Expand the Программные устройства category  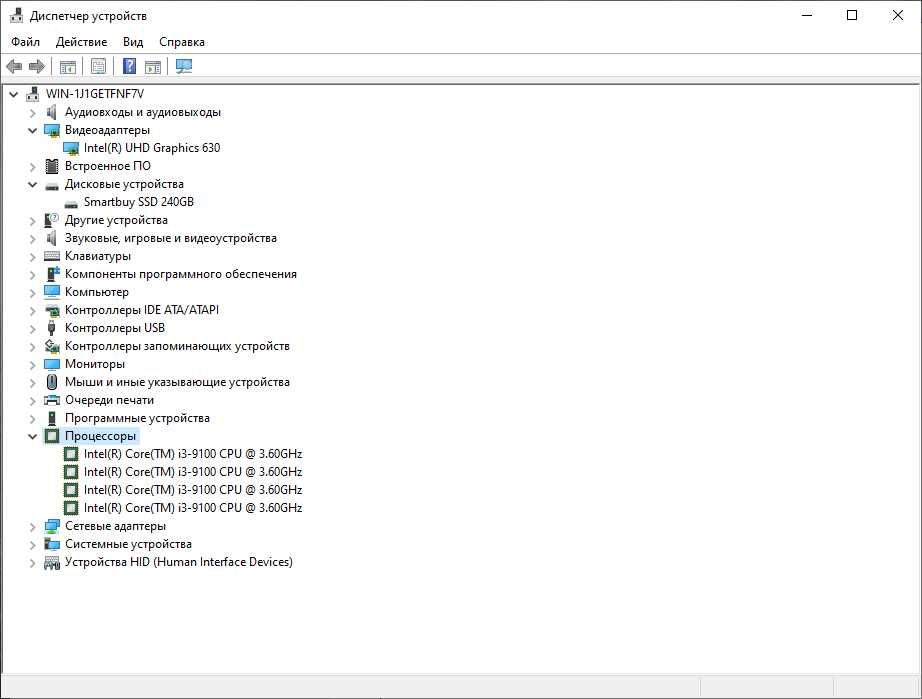32,419
